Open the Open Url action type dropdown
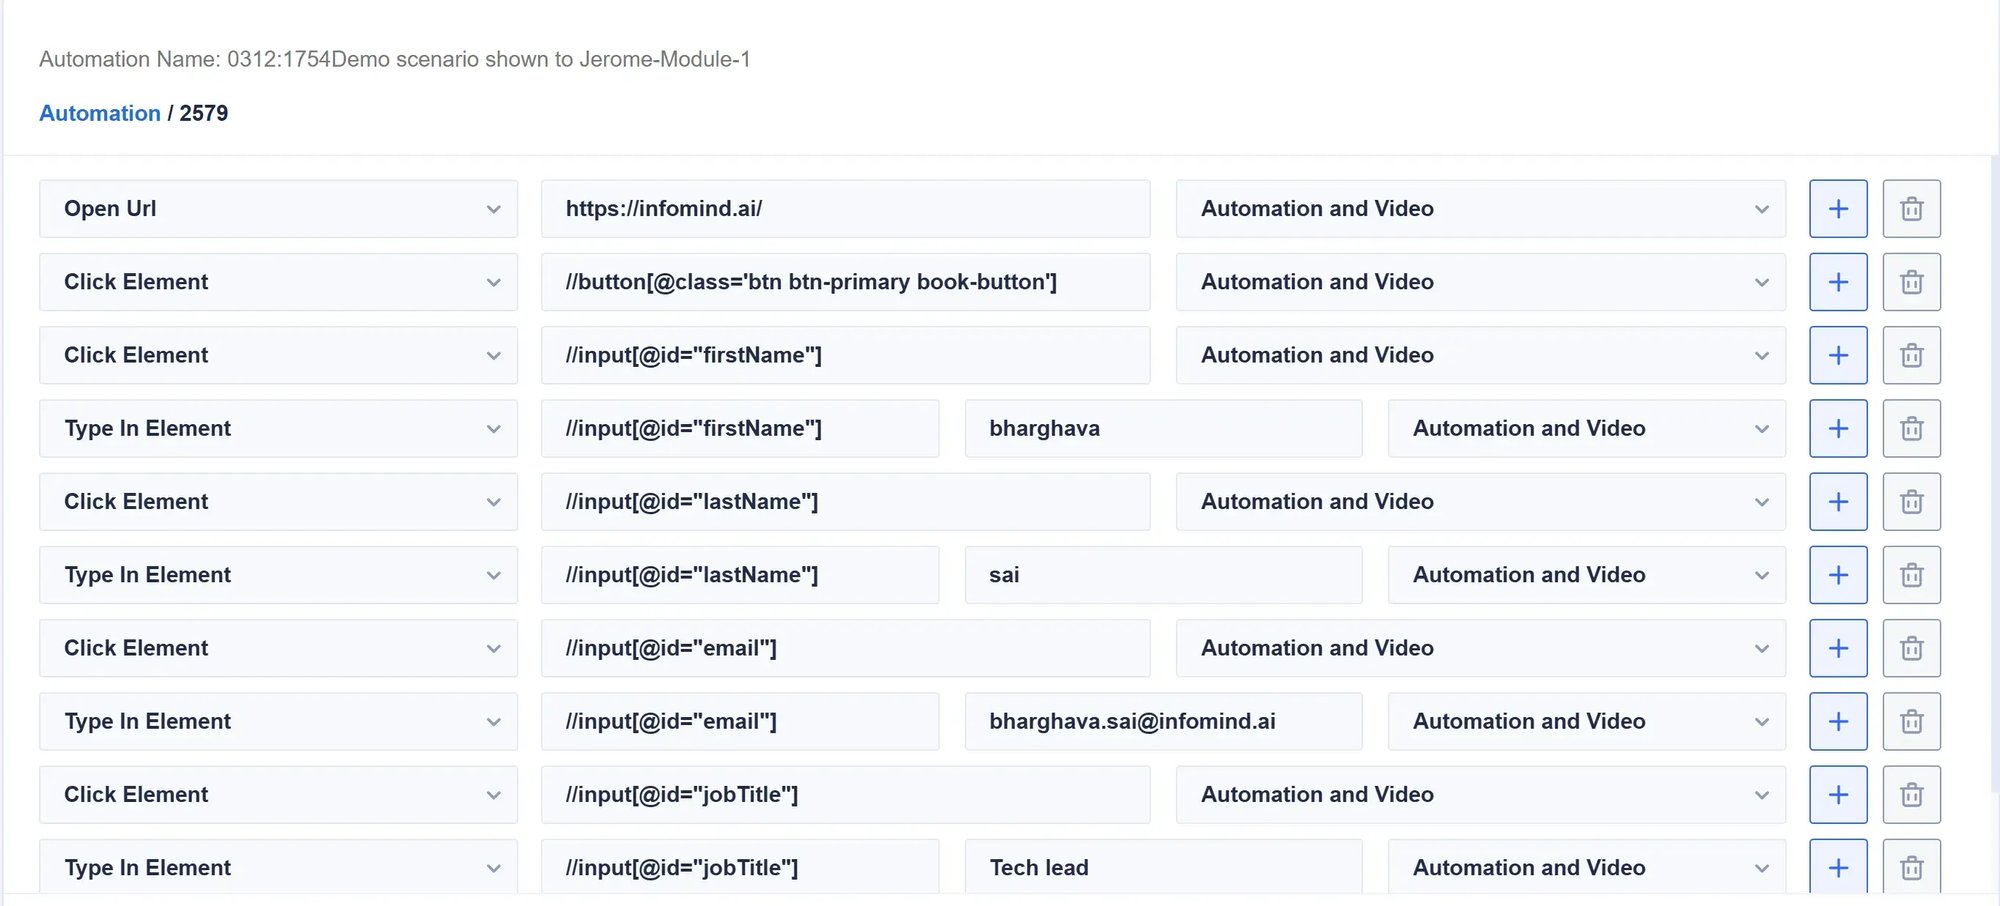The image size is (2000, 906). point(277,208)
